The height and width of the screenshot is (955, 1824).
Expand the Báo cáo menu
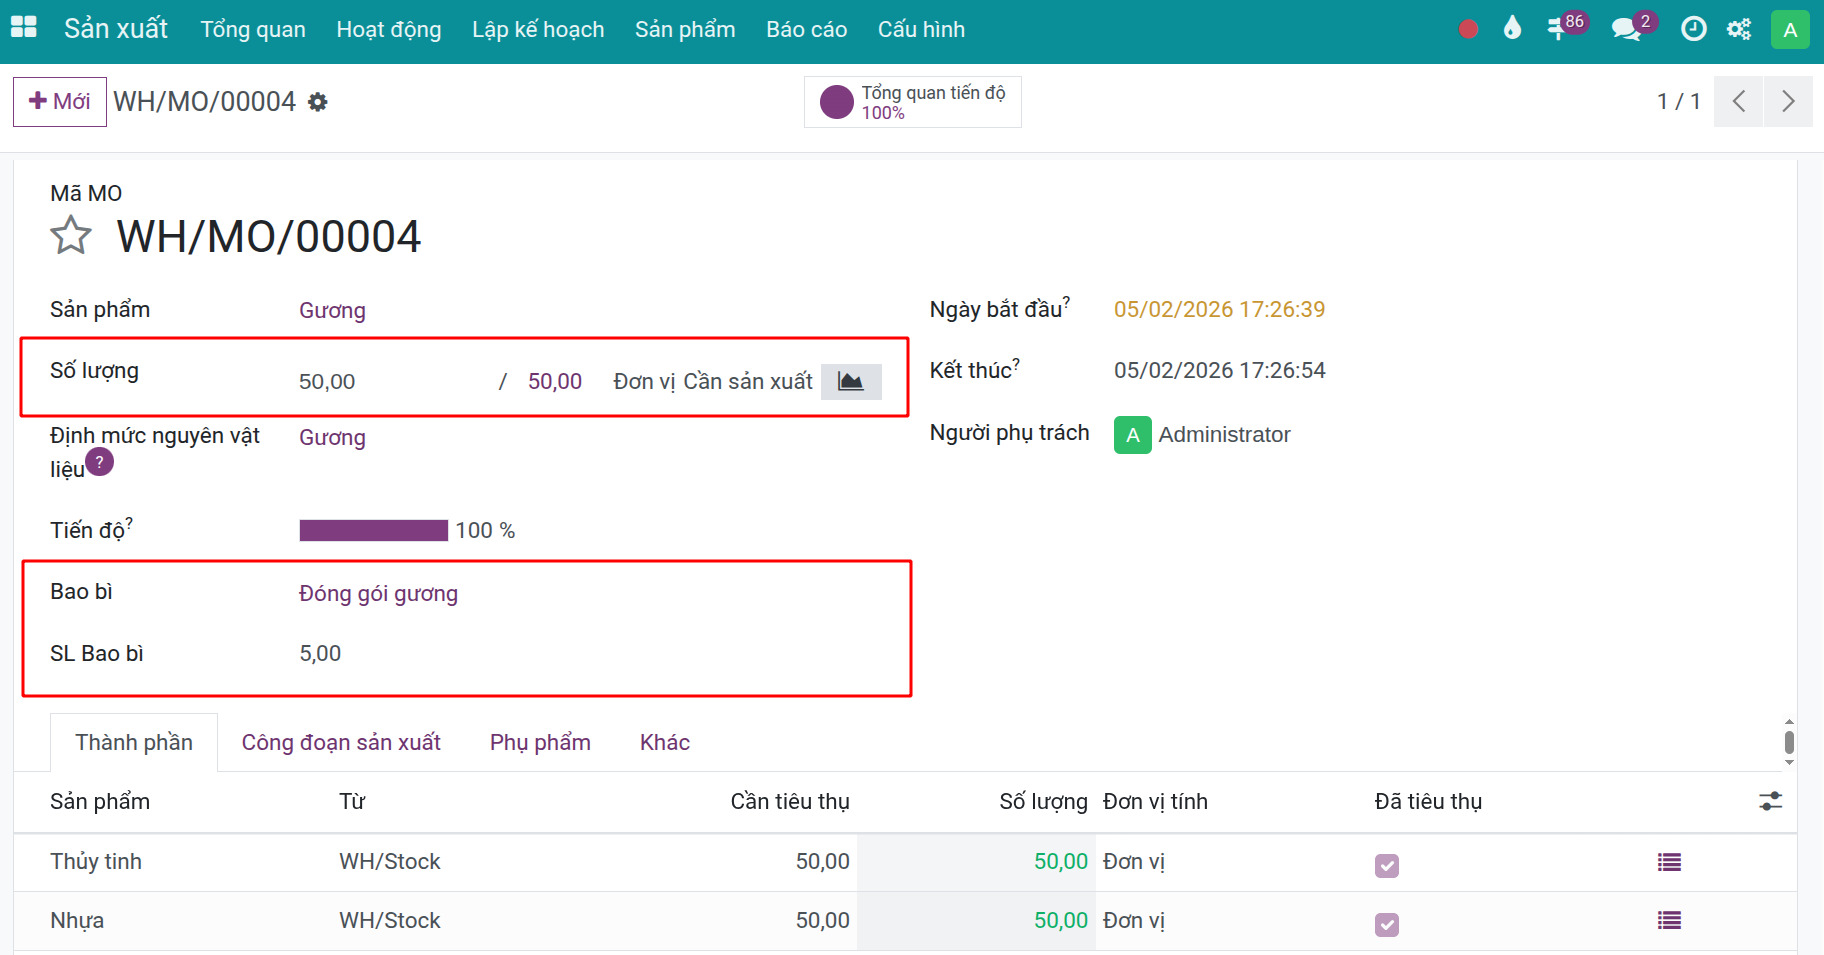click(x=806, y=30)
